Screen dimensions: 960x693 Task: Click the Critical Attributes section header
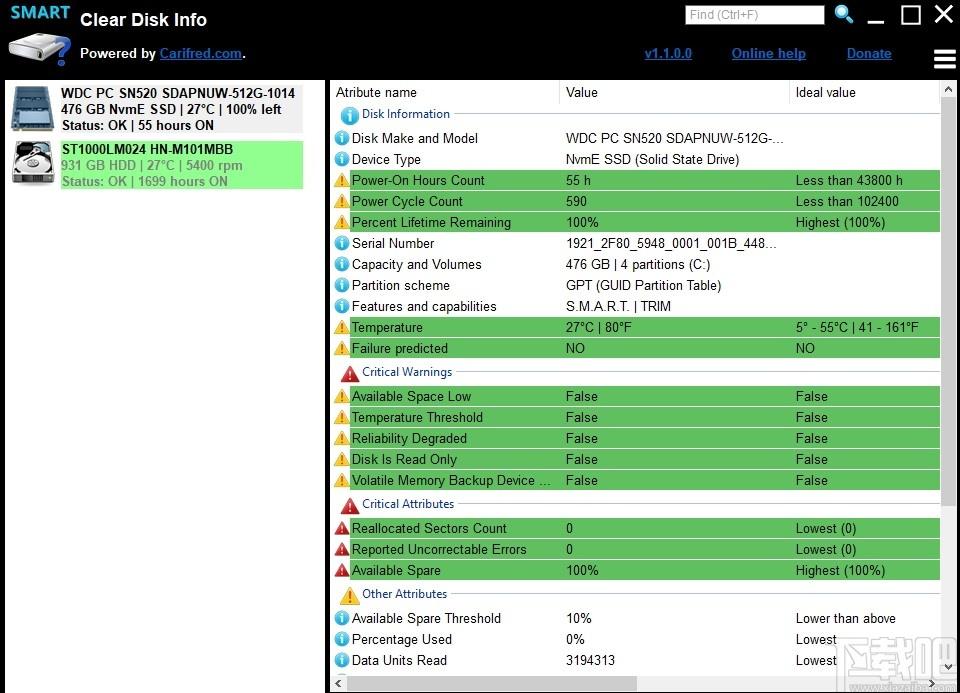click(408, 504)
